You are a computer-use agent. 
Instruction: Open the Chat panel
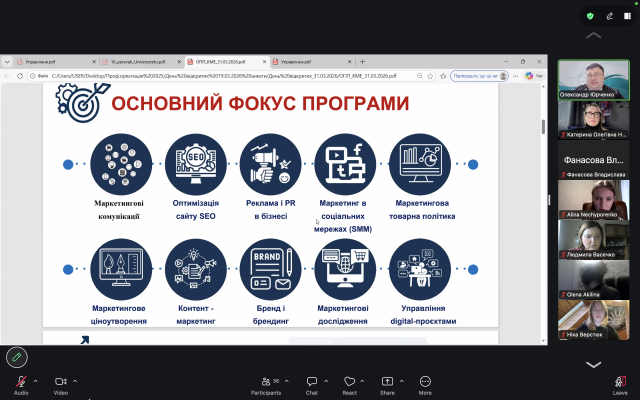click(312, 381)
